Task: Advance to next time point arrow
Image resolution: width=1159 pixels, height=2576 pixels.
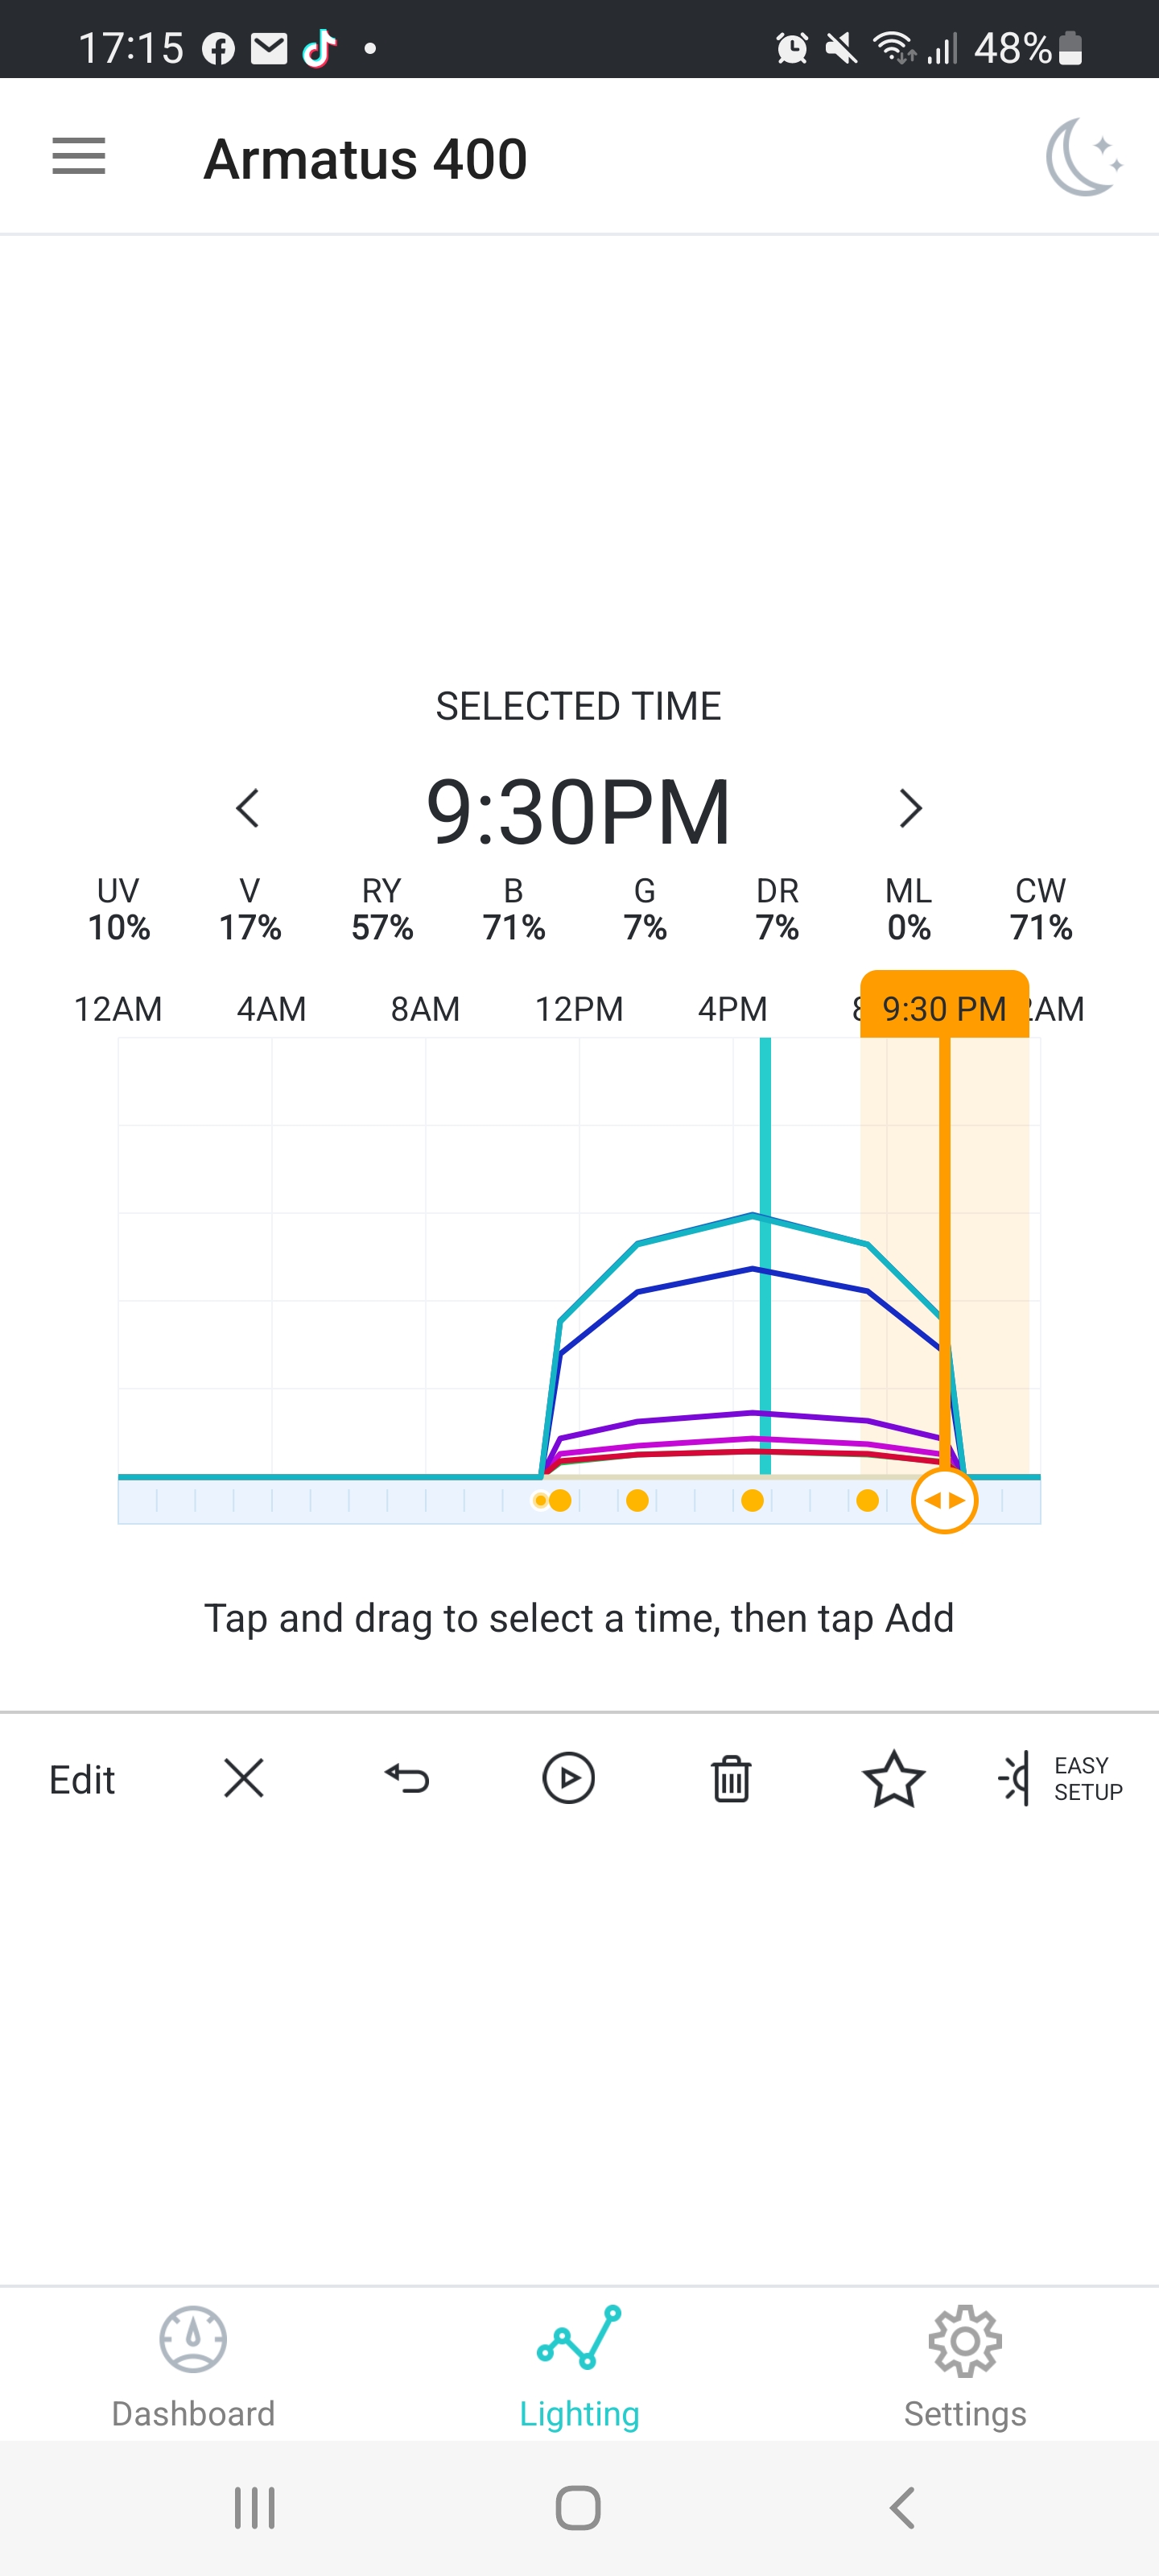Action: 910,808
